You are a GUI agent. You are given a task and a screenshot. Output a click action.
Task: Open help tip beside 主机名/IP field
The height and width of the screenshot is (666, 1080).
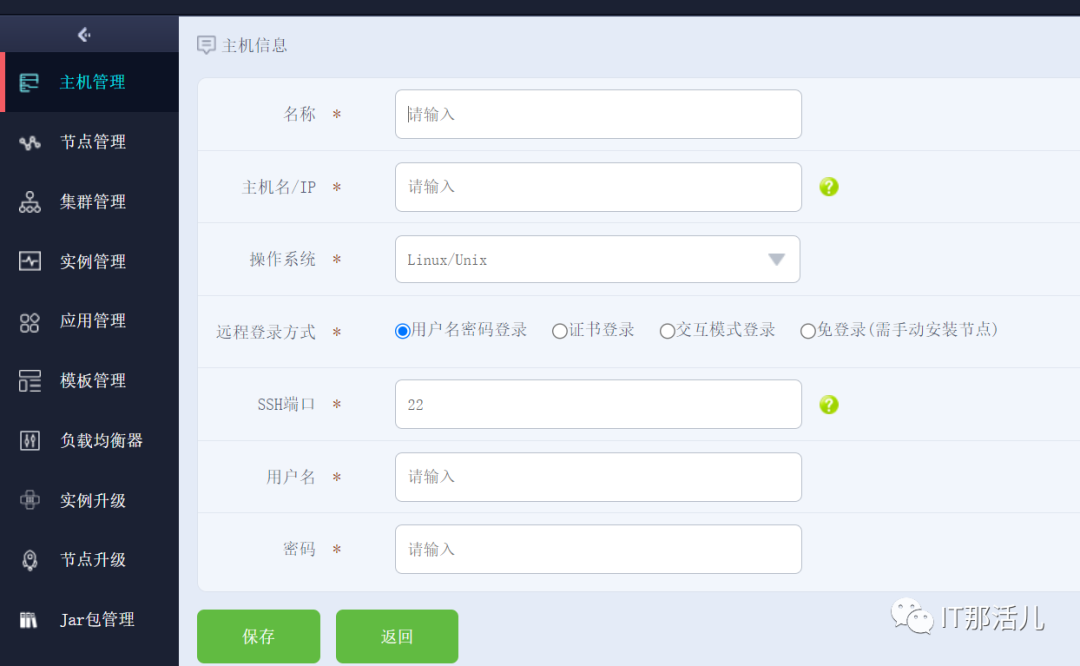click(829, 187)
